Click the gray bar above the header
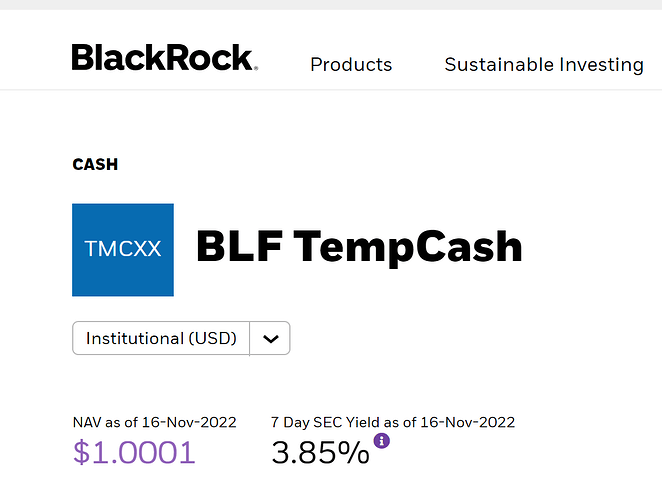 click(331, 5)
